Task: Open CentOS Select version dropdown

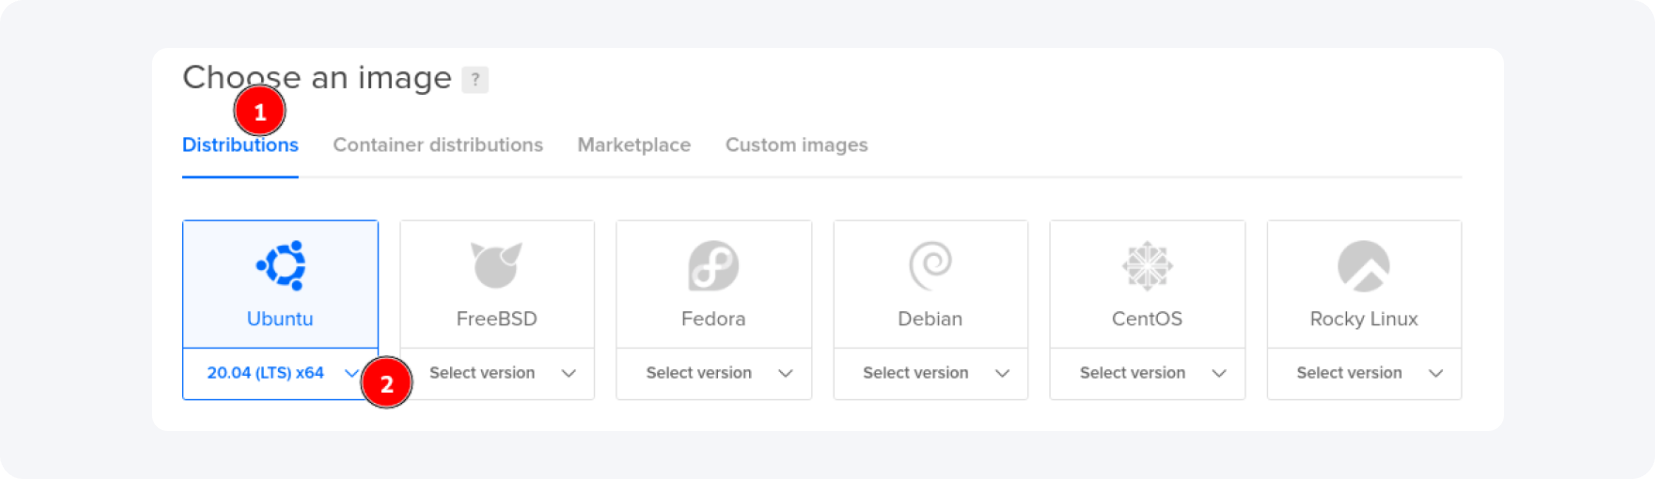Action: click(x=1148, y=373)
